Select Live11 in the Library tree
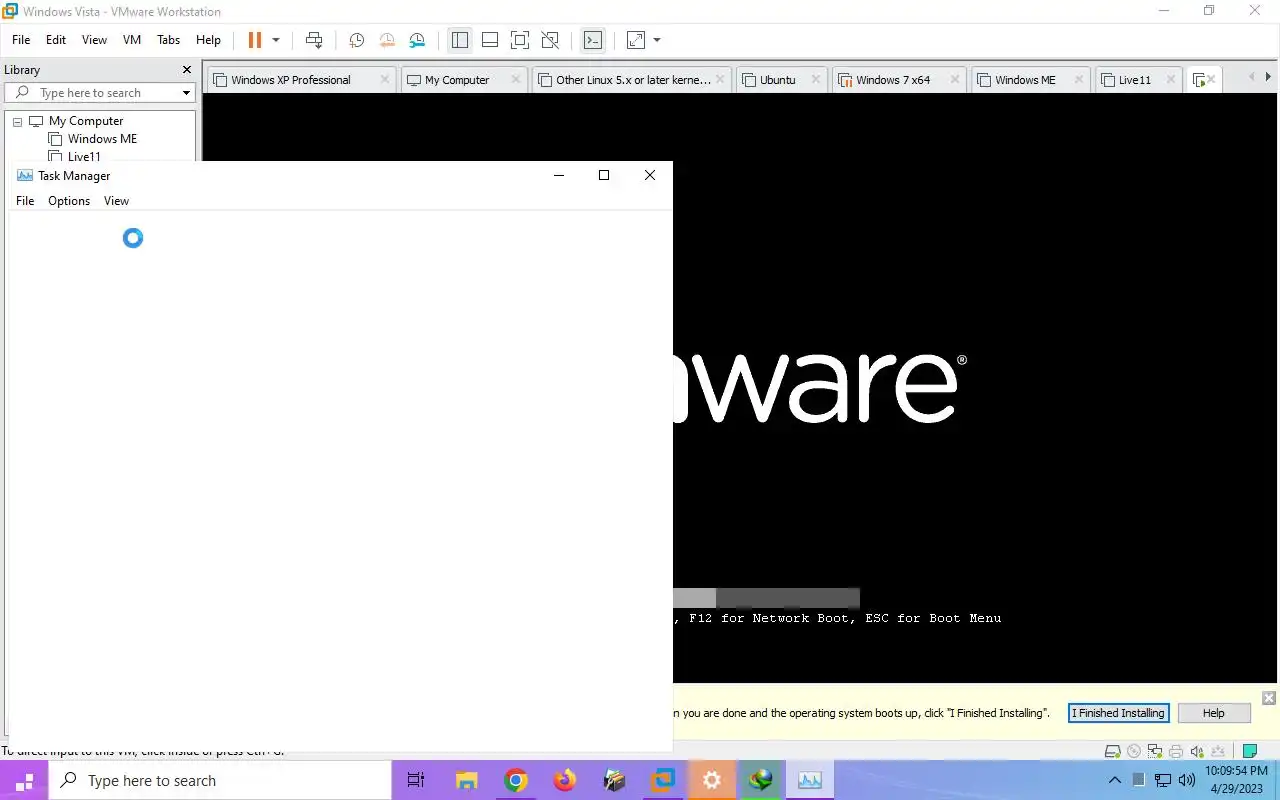1280x800 pixels. (x=84, y=157)
